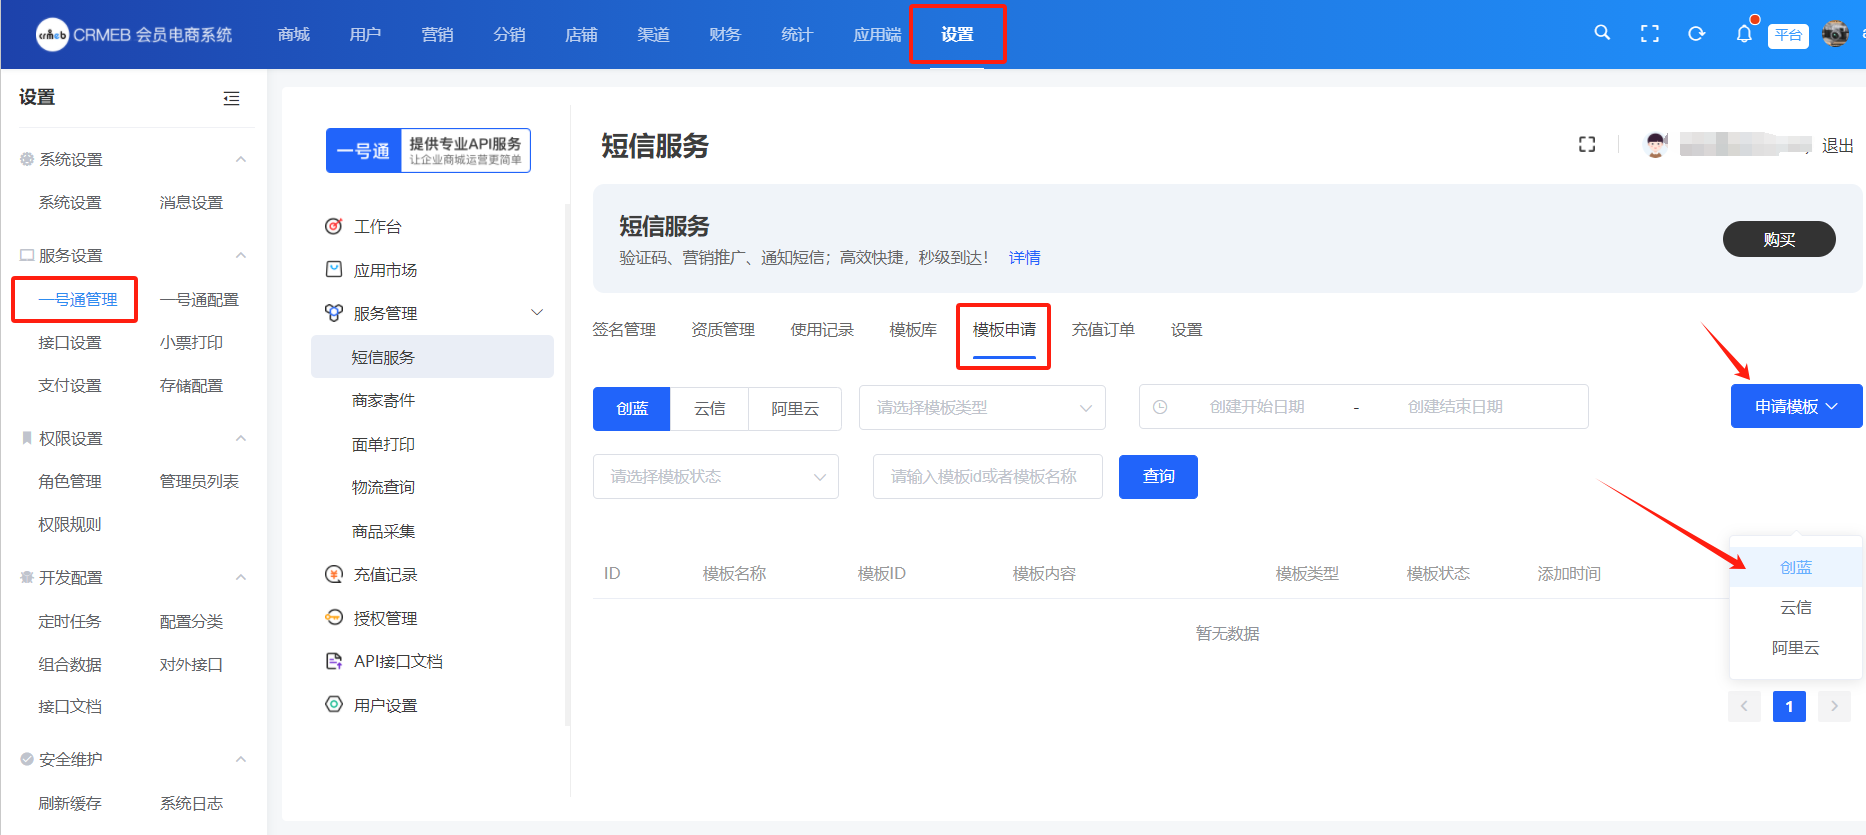1866x835 pixels.
Task: Open 工作台 from the side menu
Action: coord(377,227)
